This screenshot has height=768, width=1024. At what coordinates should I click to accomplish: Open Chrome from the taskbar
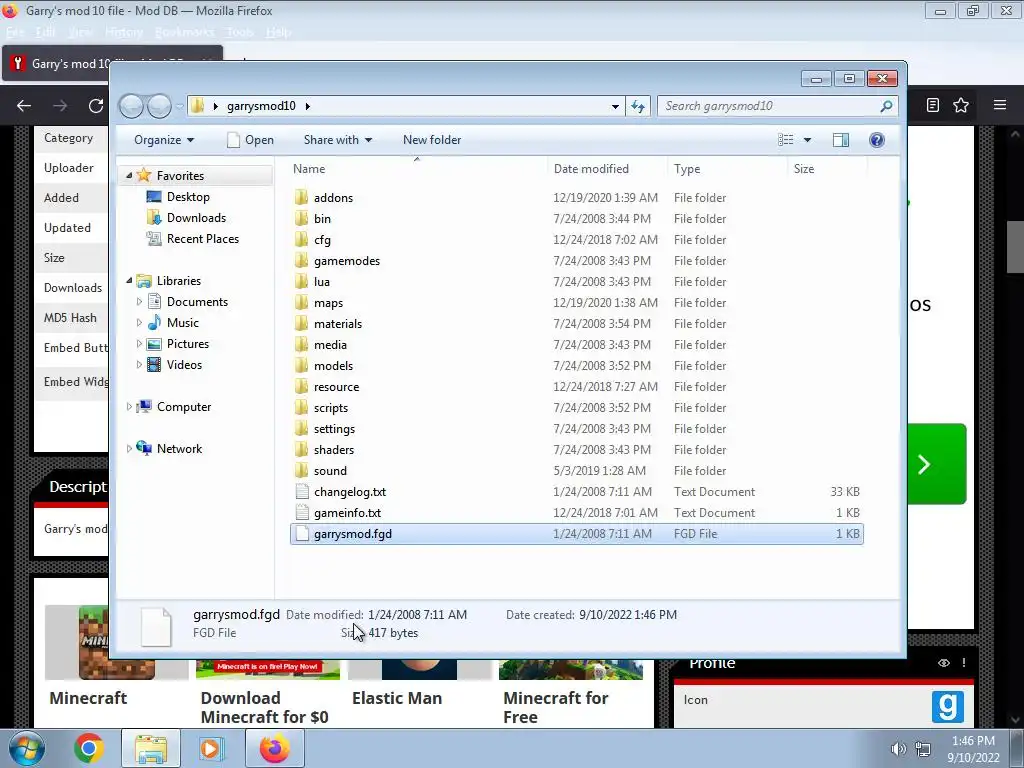[x=89, y=748]
